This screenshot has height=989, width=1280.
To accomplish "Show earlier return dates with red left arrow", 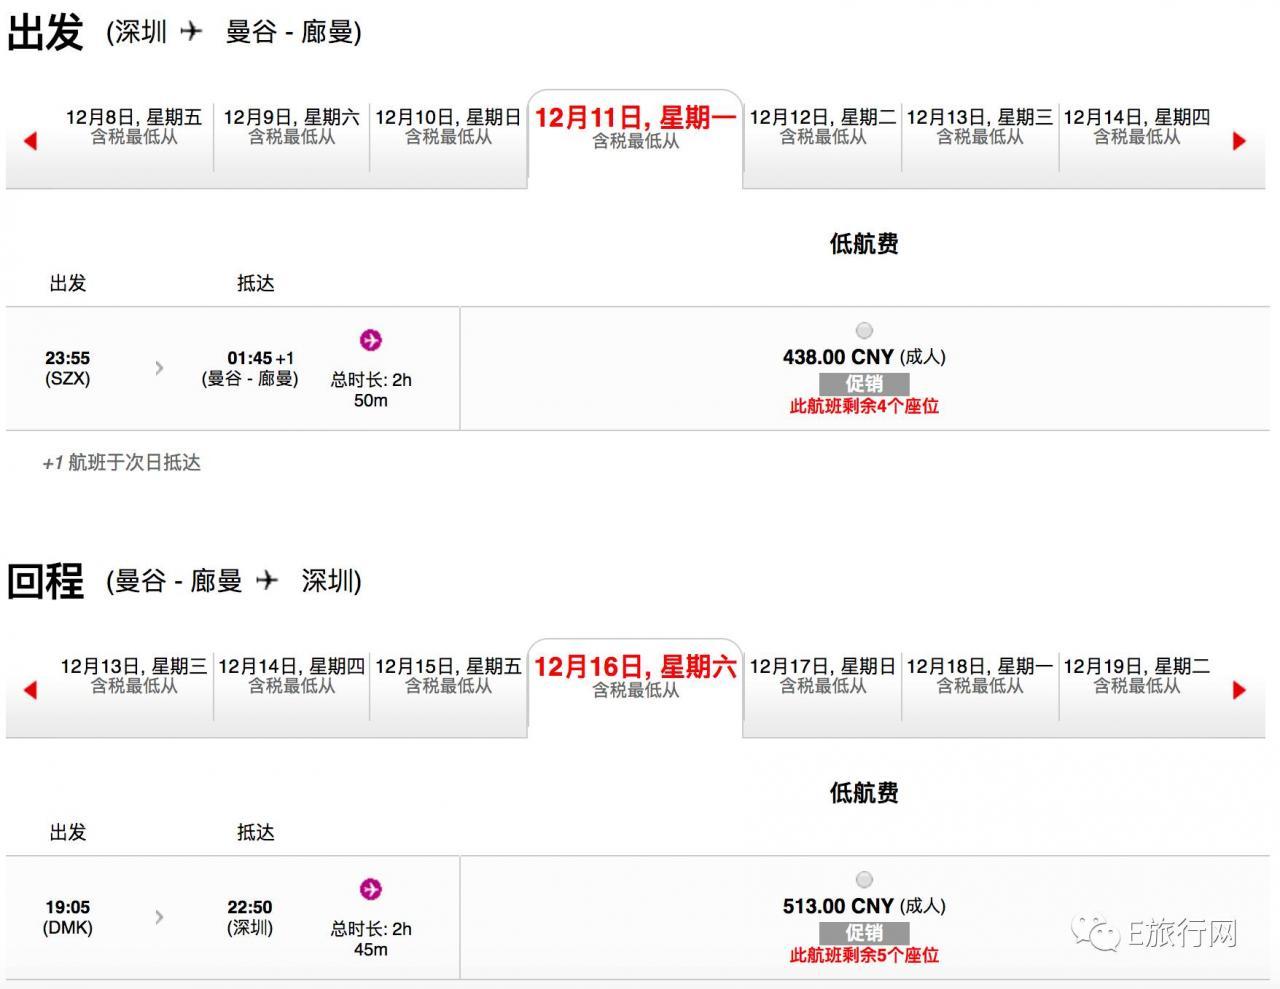I will tap(30, 690).
